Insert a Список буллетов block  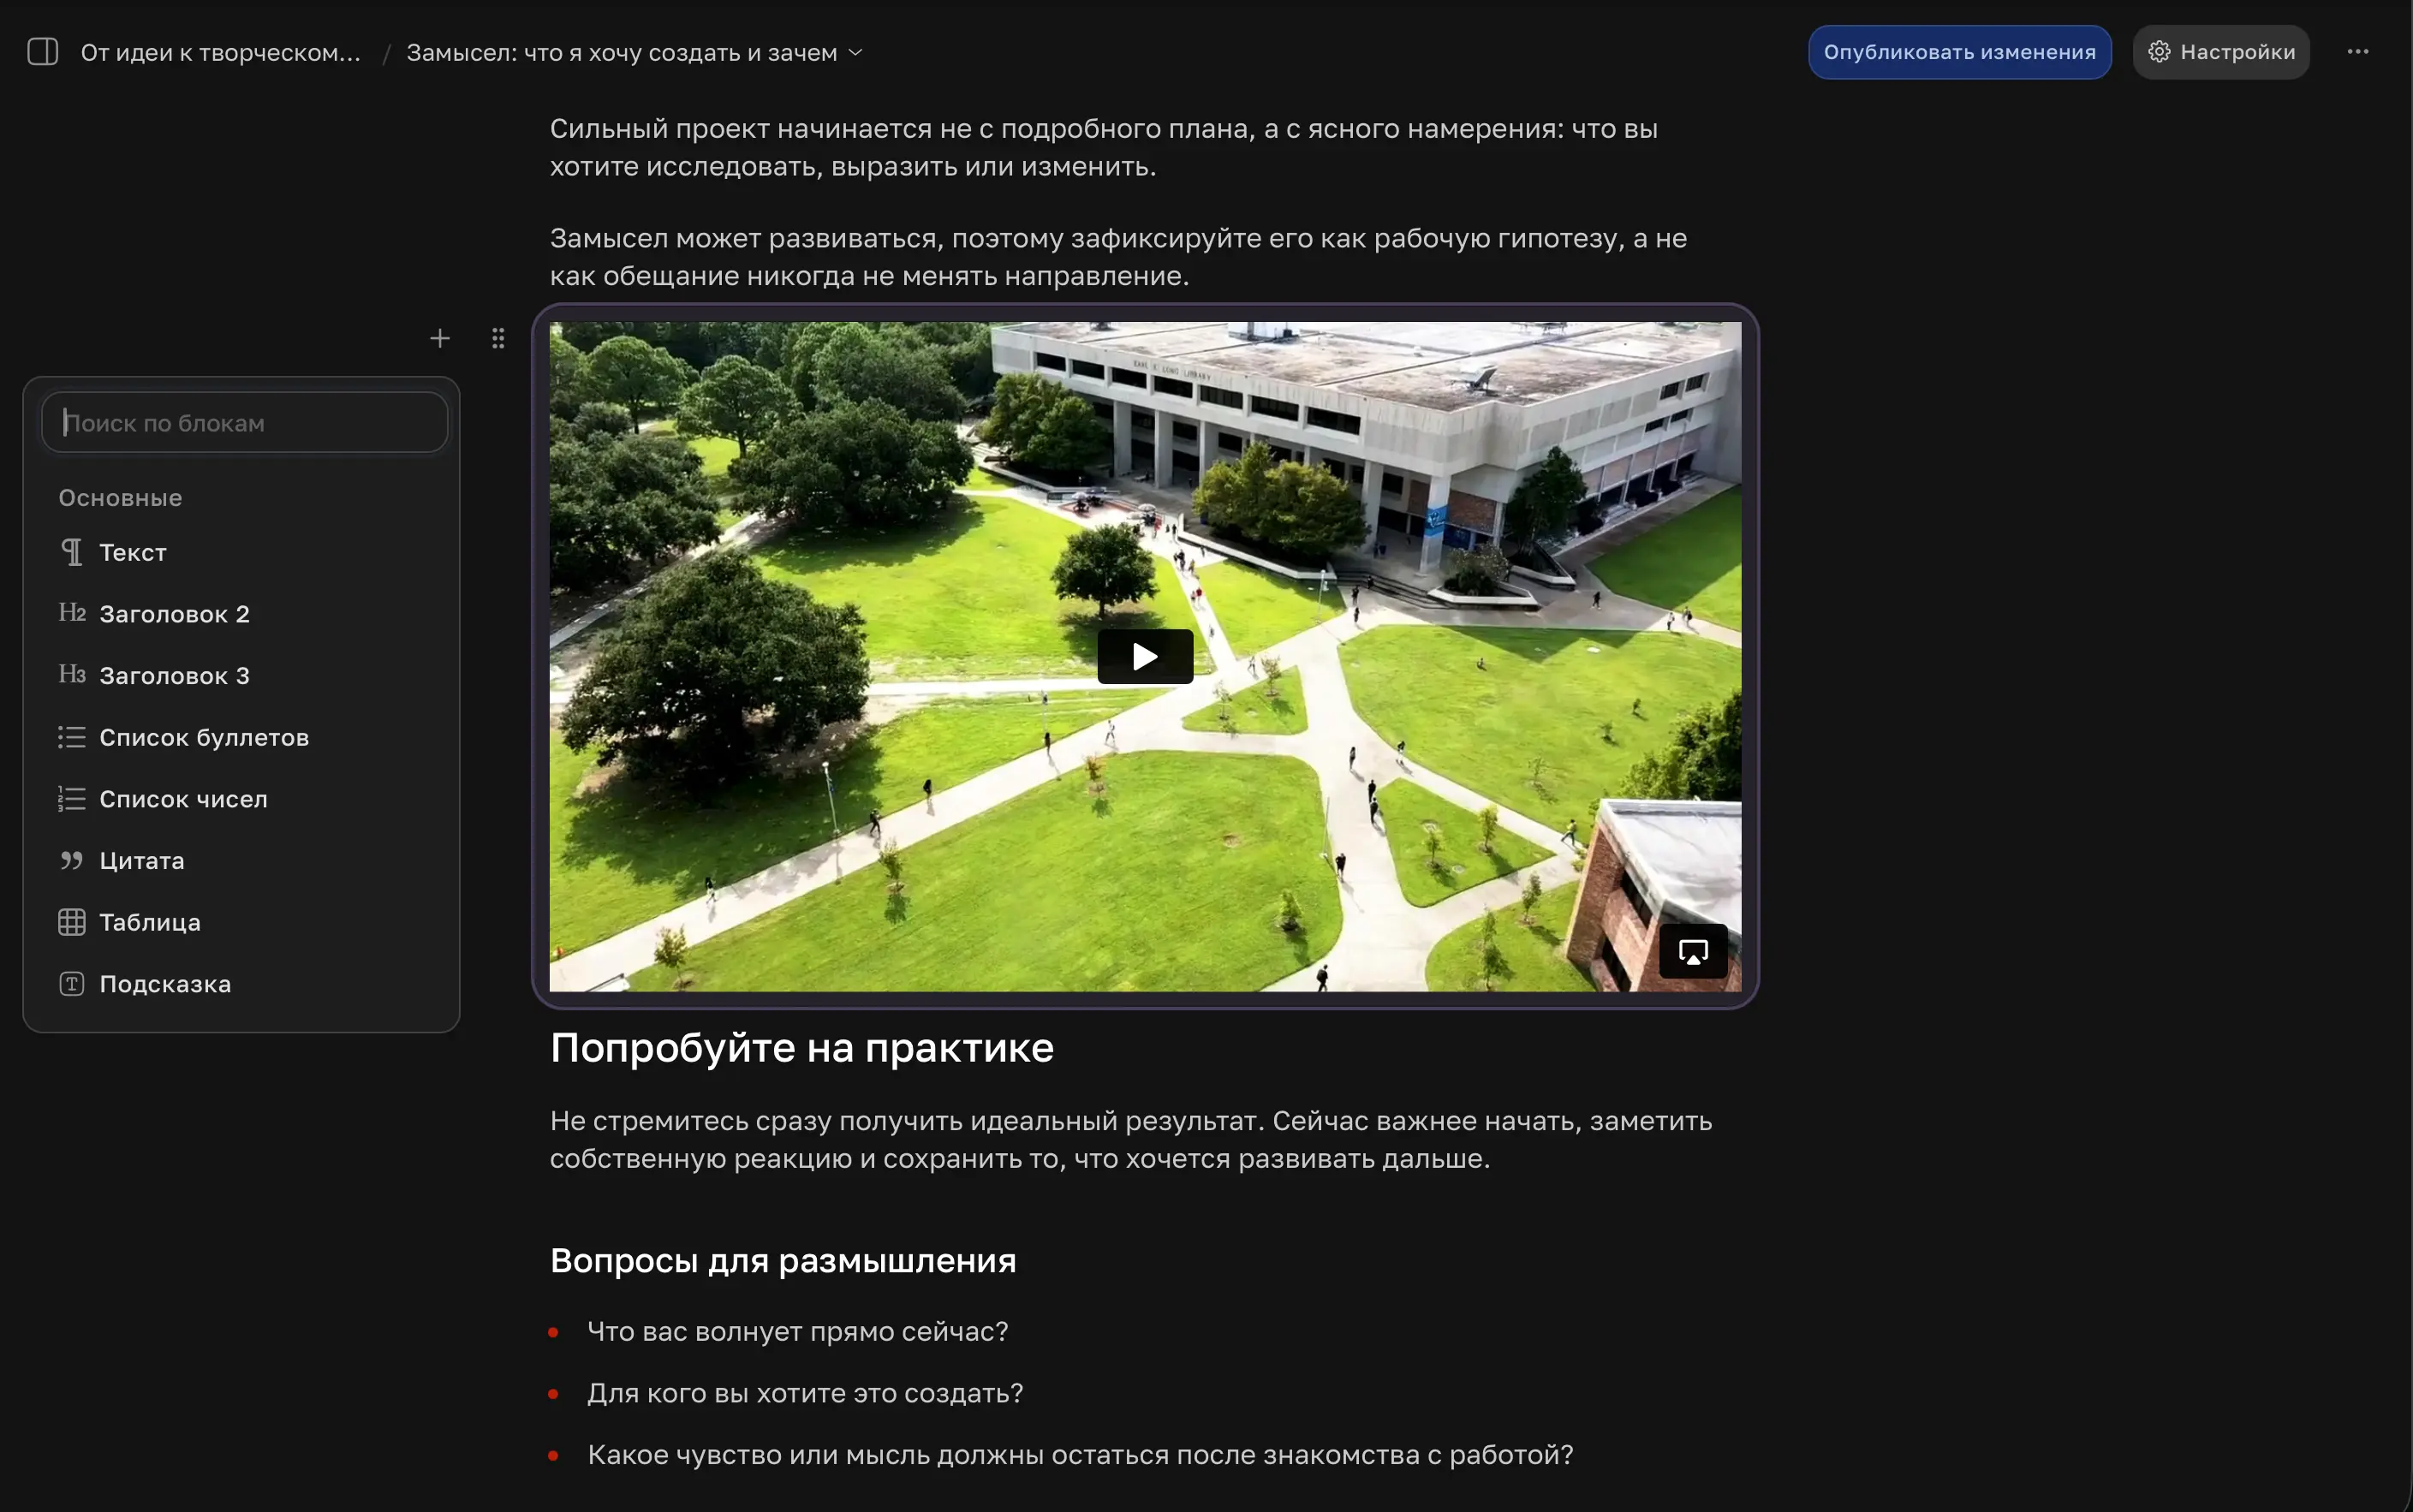click(x=241, y=738)
